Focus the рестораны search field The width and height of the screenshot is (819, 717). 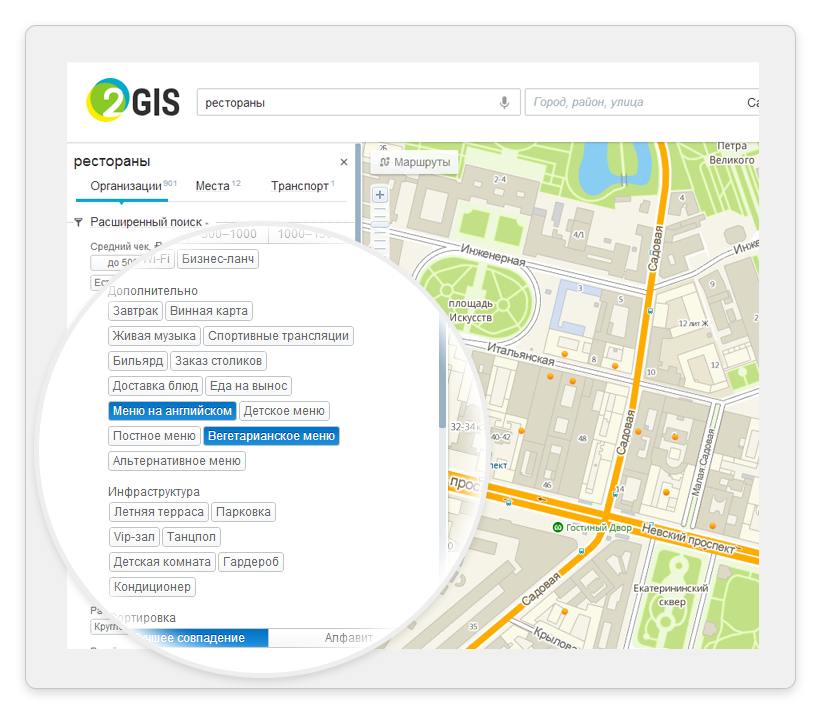[x=358, y=102]
